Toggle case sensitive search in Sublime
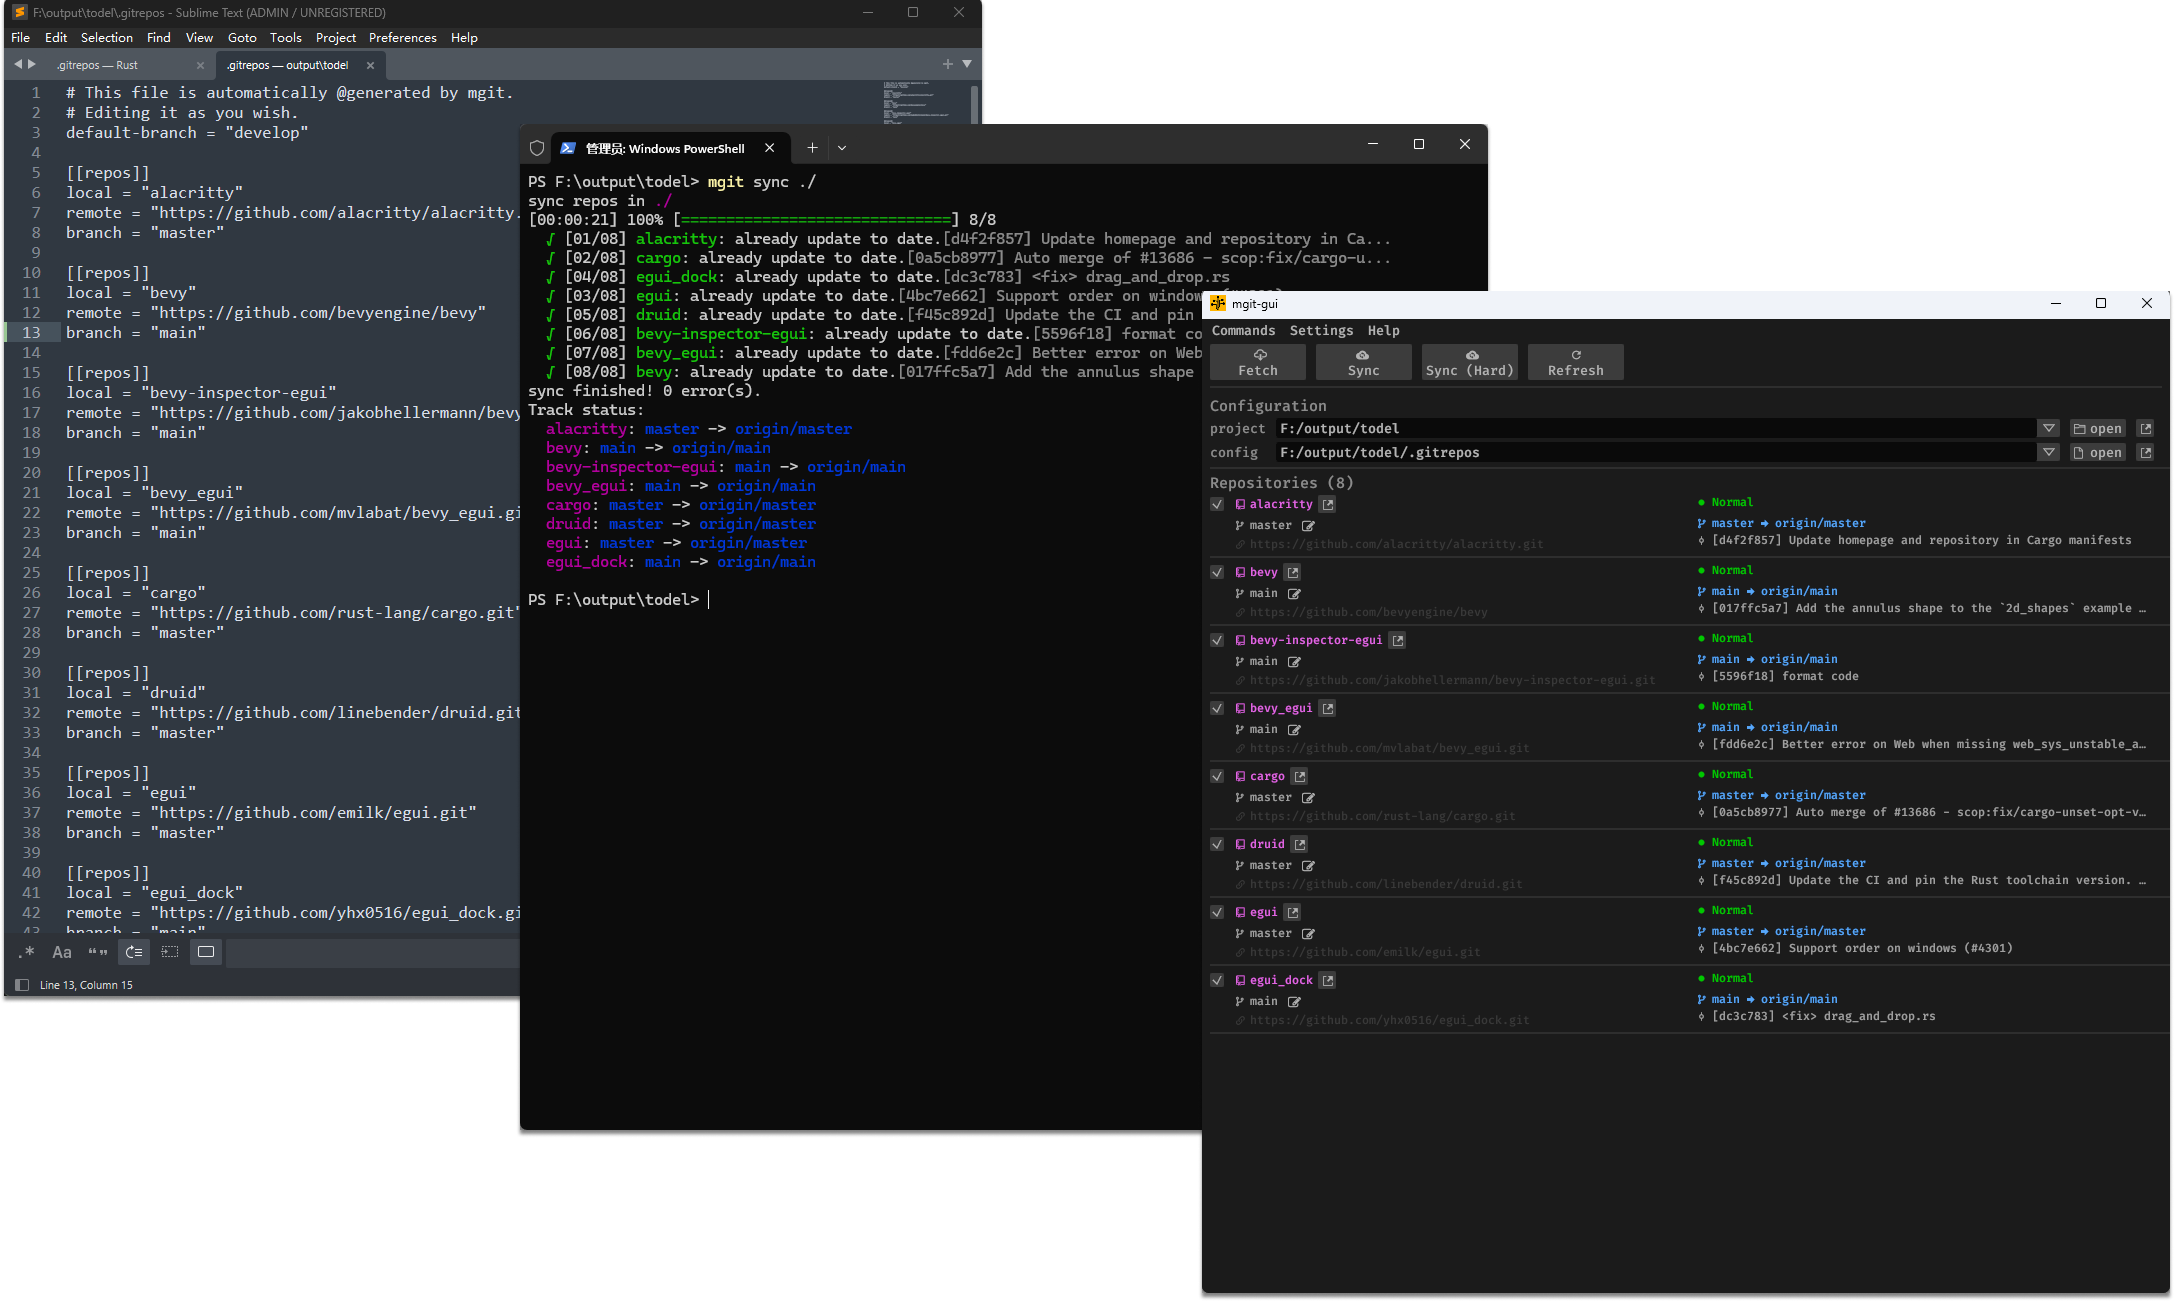This screenshot has height=1301, width=2174. (62, 952)
